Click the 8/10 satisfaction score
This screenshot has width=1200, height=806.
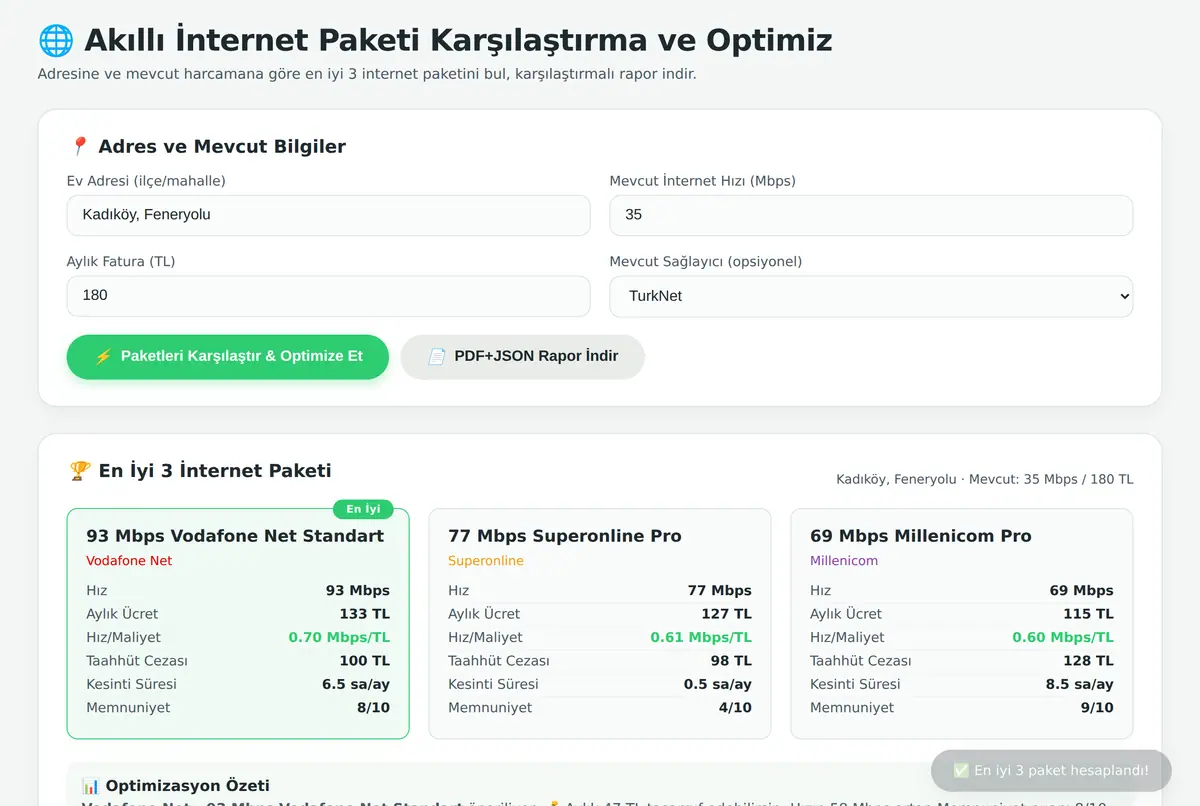tap(373, 708)
